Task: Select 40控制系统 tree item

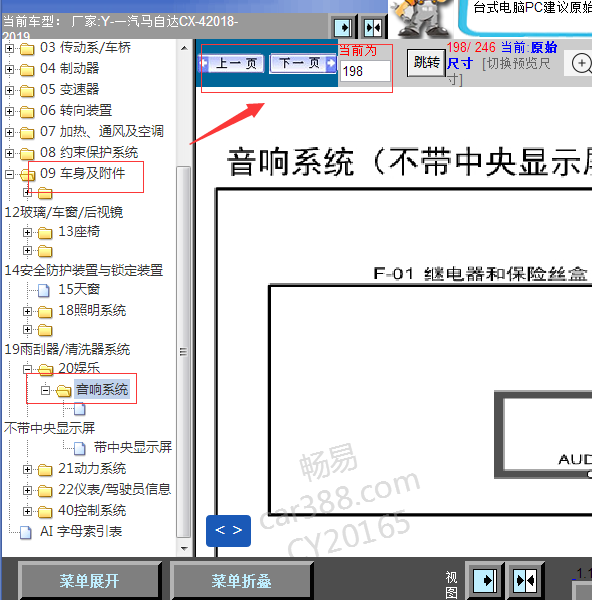Action: (x=92, y=510)
